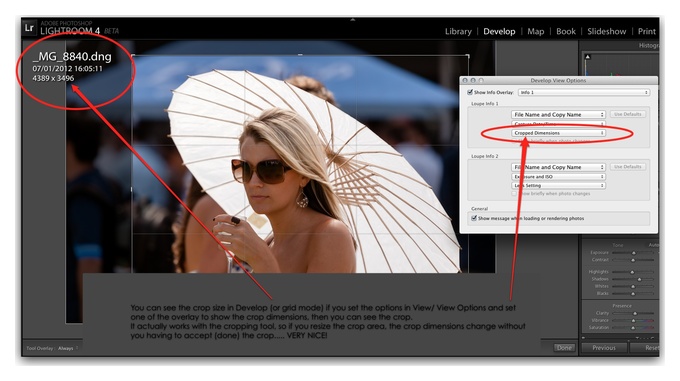This screenshot has height=381, width=680.
Task: Open the Exposure and ISO dropdown
Action: 558,177
